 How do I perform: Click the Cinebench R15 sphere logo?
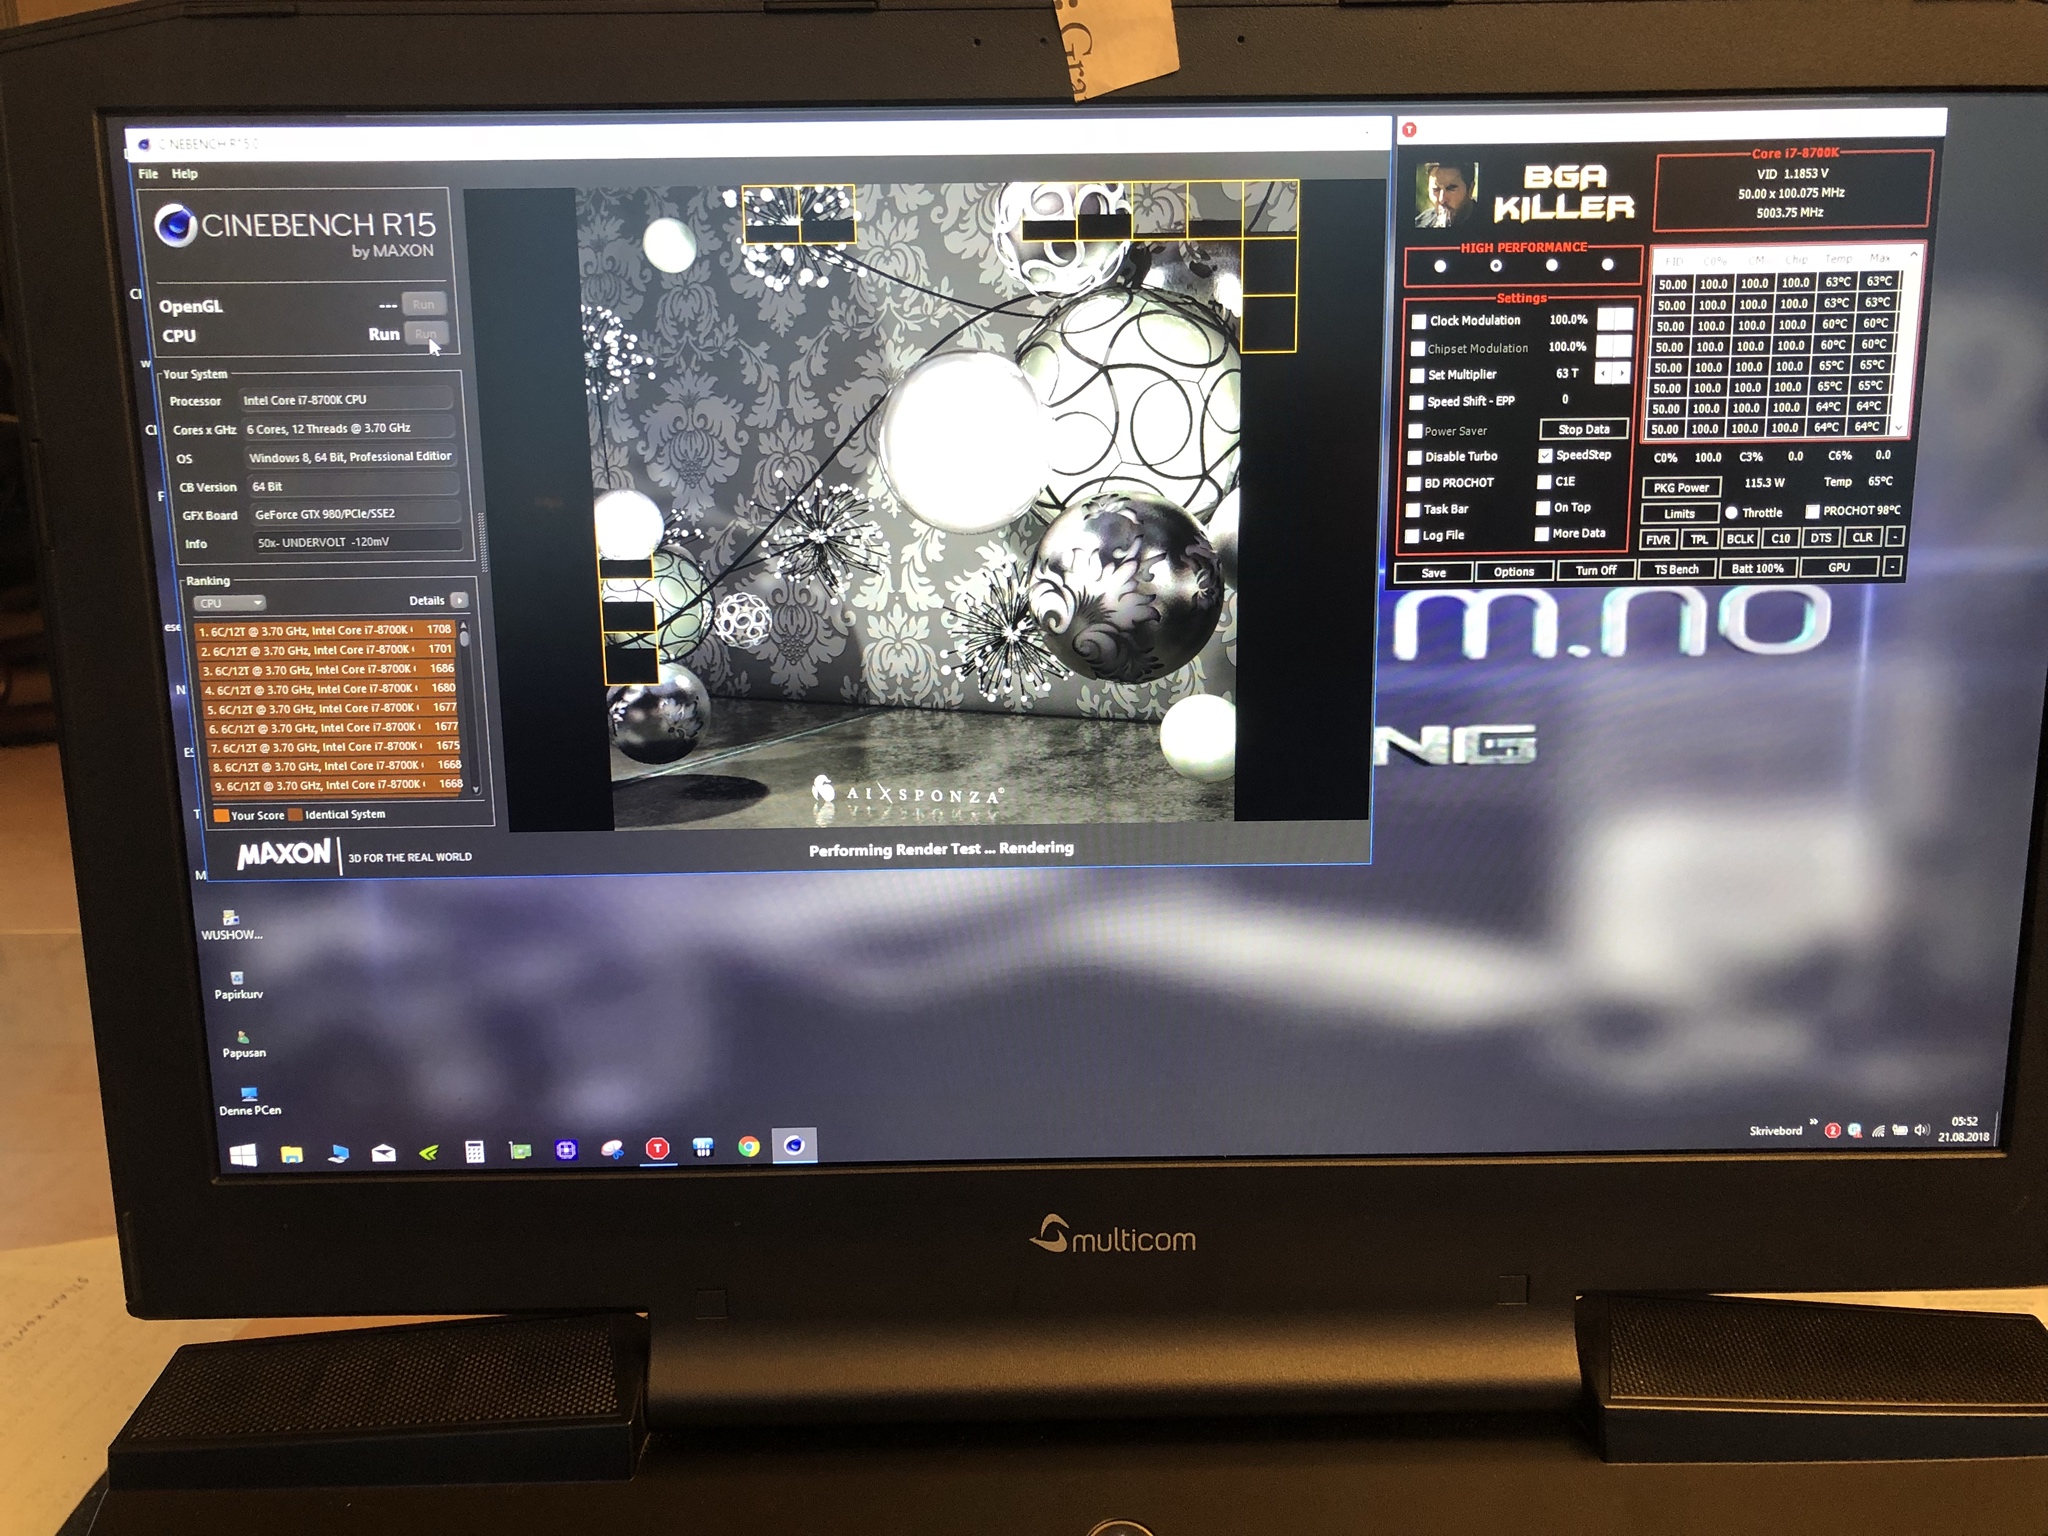coord(174,225)
